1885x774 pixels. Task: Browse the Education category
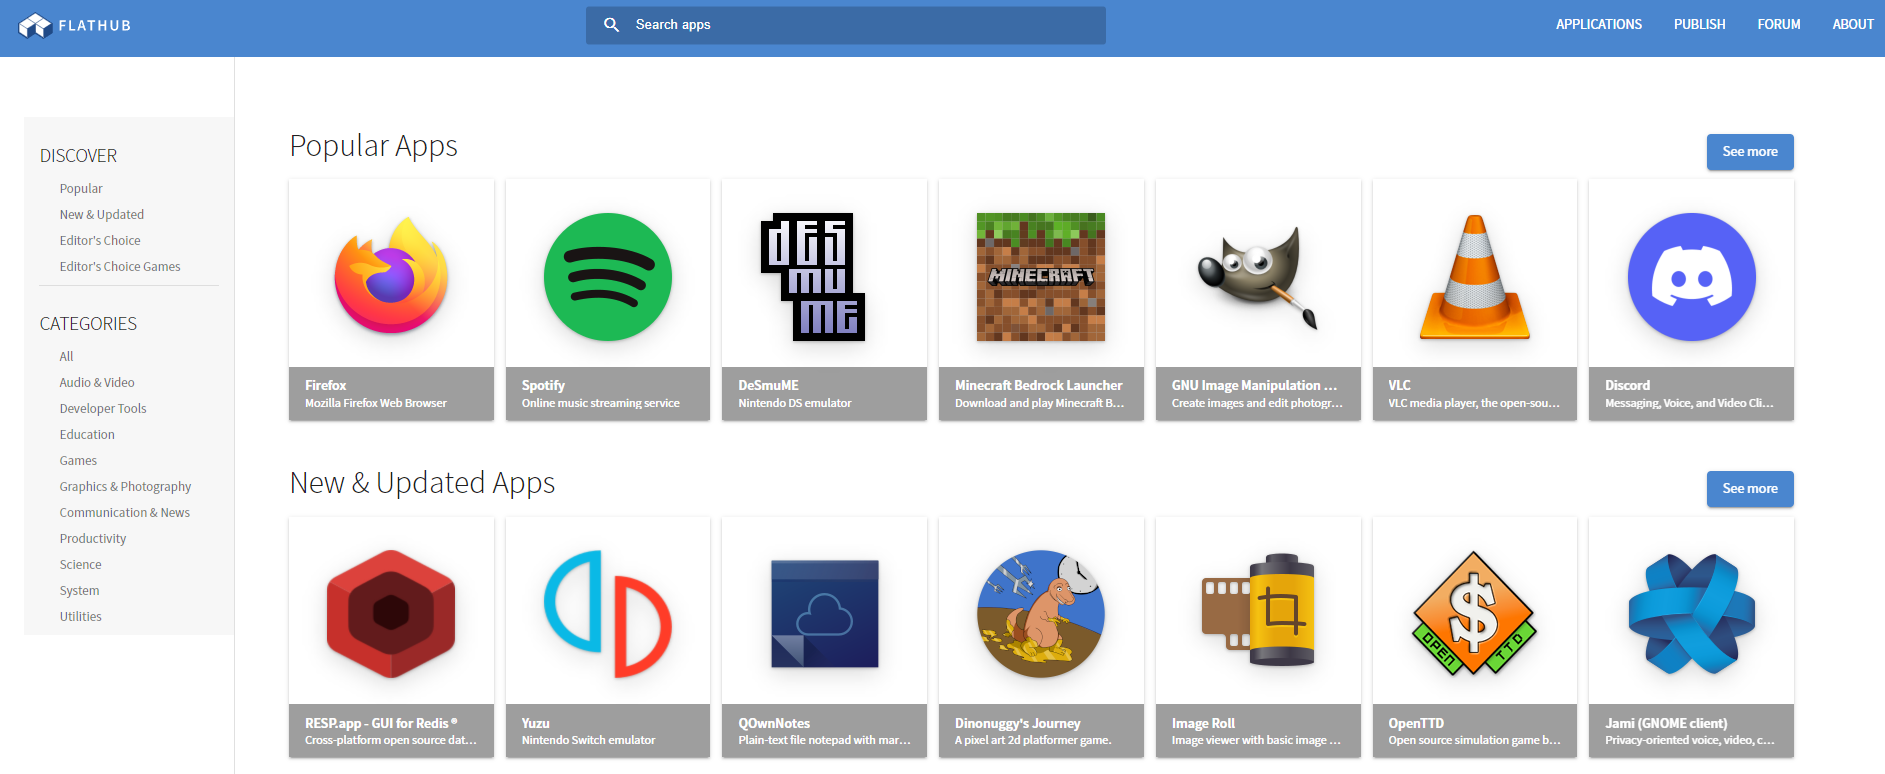tap(87, 434)
